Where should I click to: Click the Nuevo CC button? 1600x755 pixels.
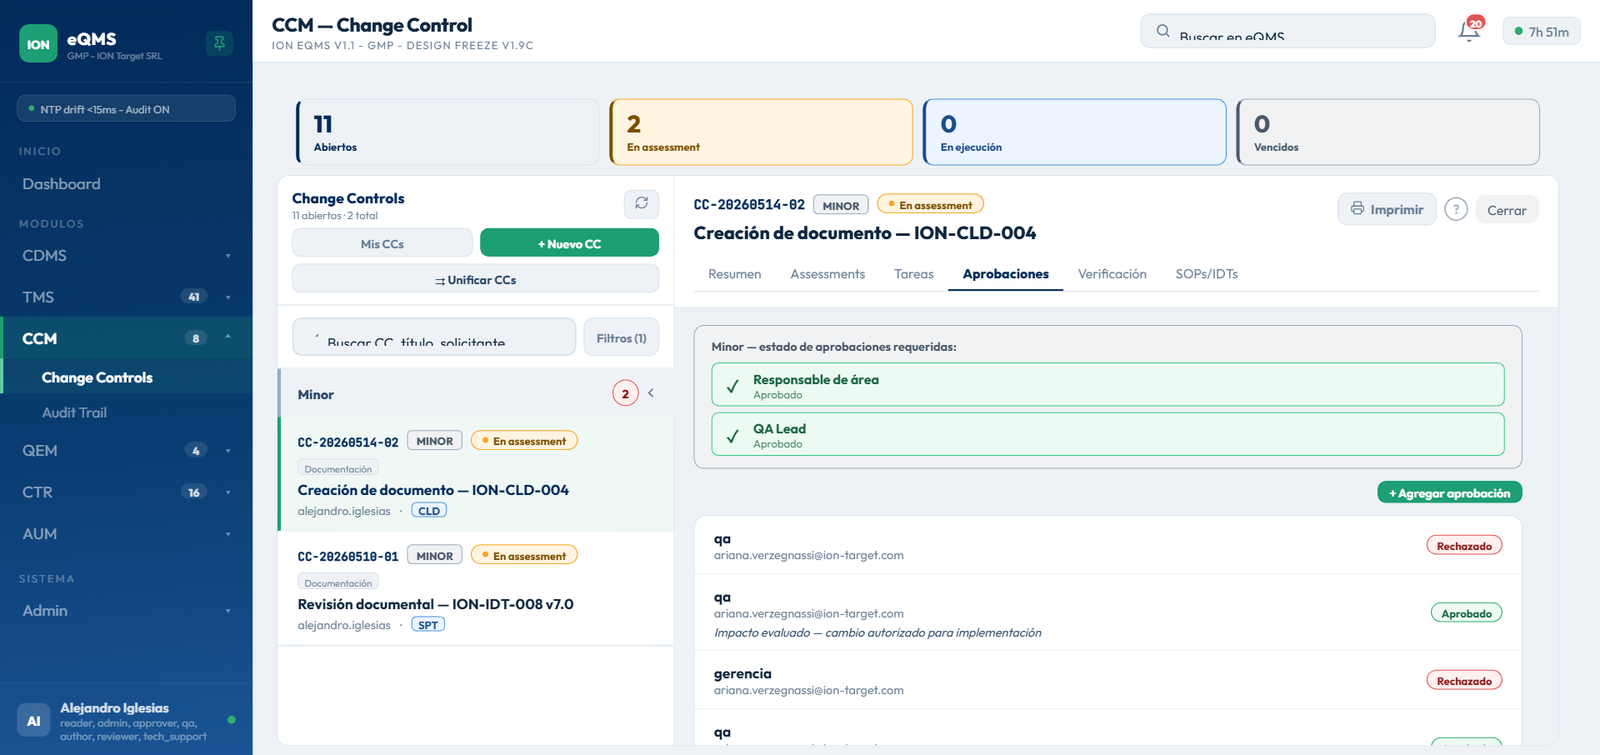tap(569, 243)
